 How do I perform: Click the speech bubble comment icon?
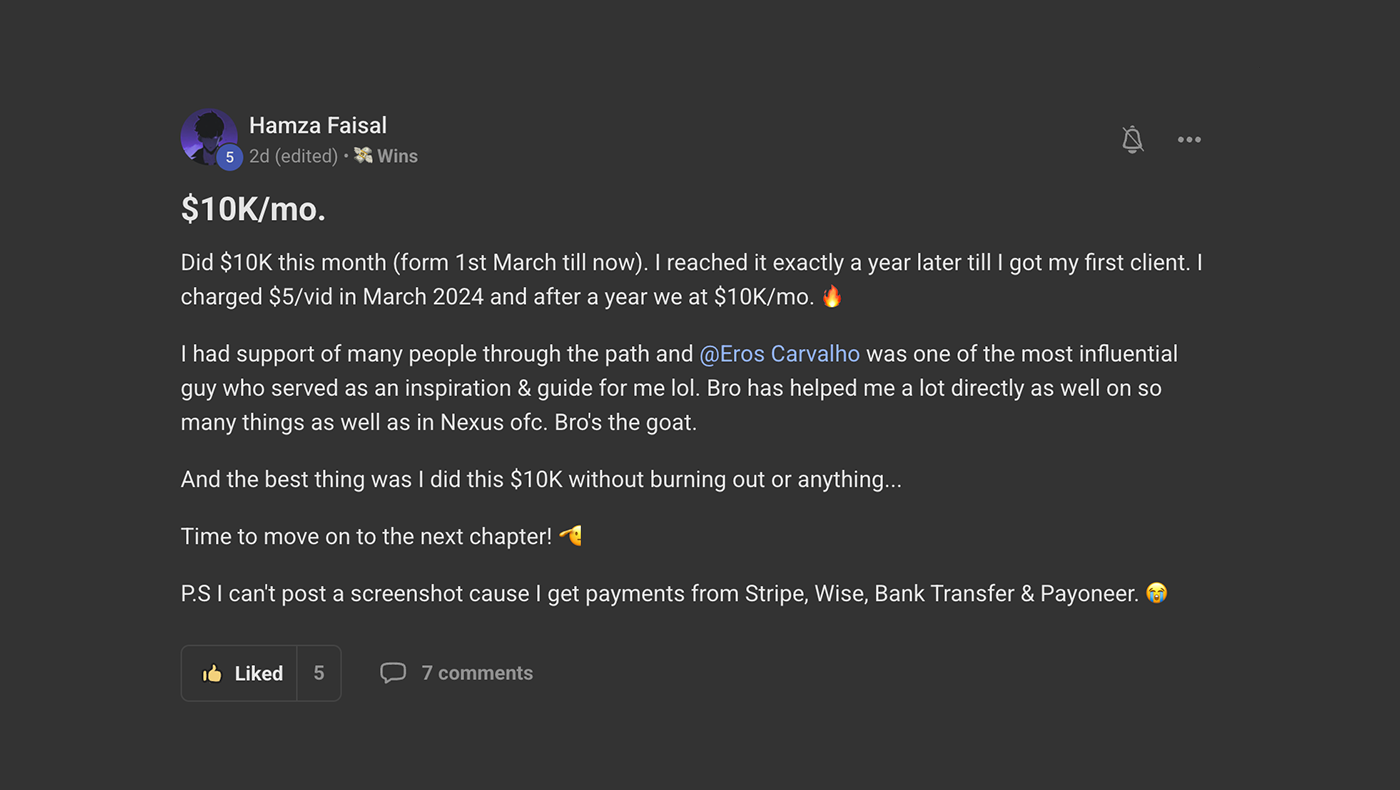pyautogui.click(x=393, y=673)
